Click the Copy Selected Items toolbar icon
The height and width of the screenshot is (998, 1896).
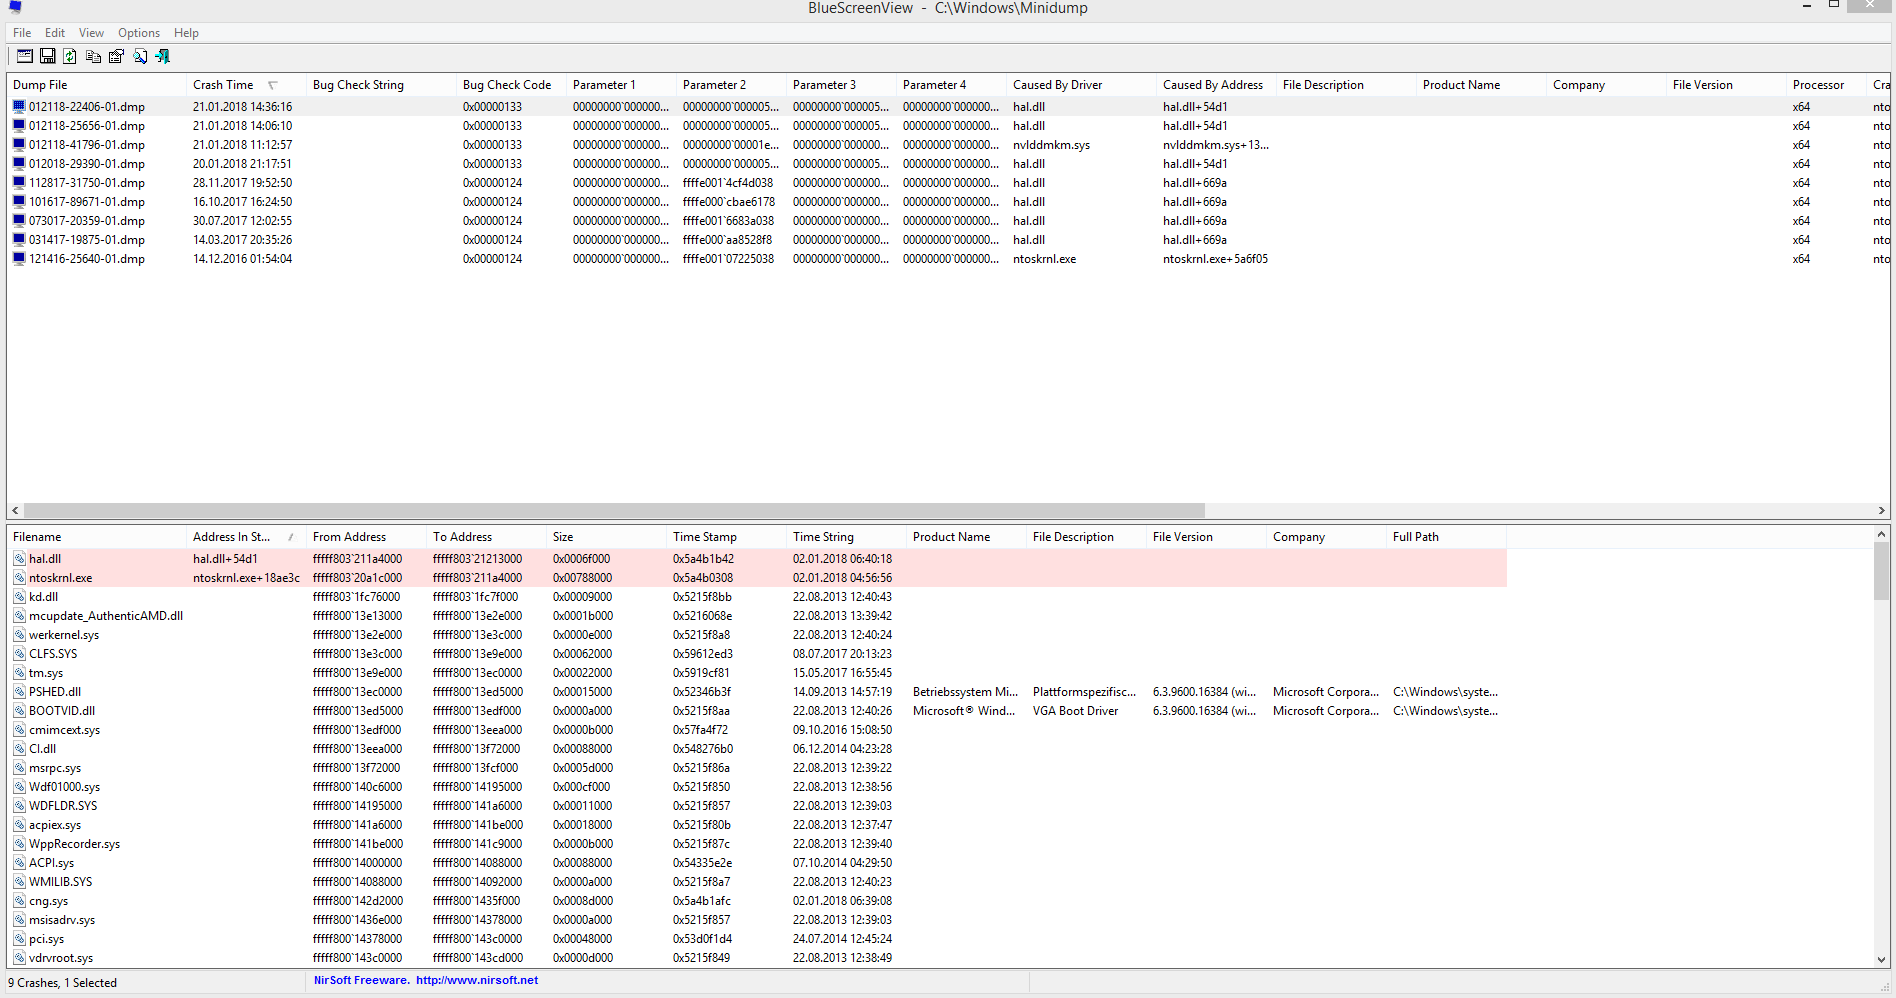(x=93, y=57)
